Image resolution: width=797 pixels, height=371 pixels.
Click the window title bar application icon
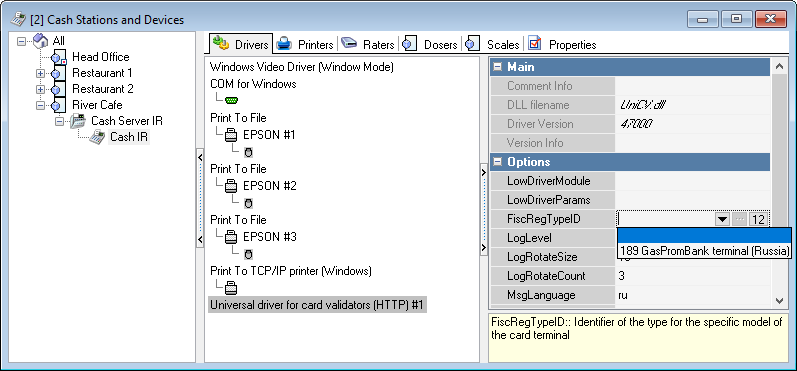tap(18, 19)
